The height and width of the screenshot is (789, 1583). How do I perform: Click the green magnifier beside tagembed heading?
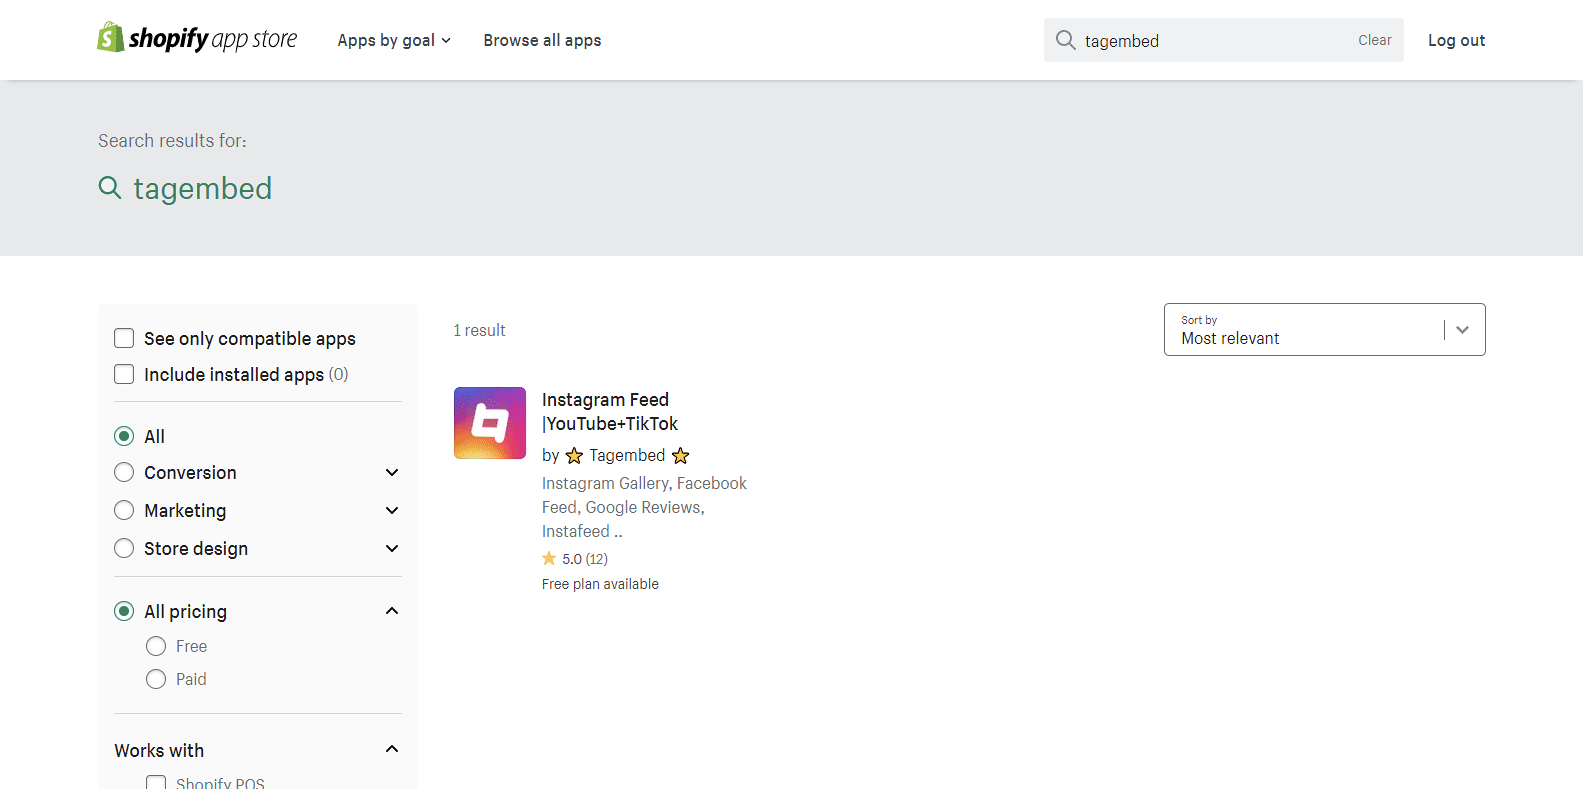point(110,187)
